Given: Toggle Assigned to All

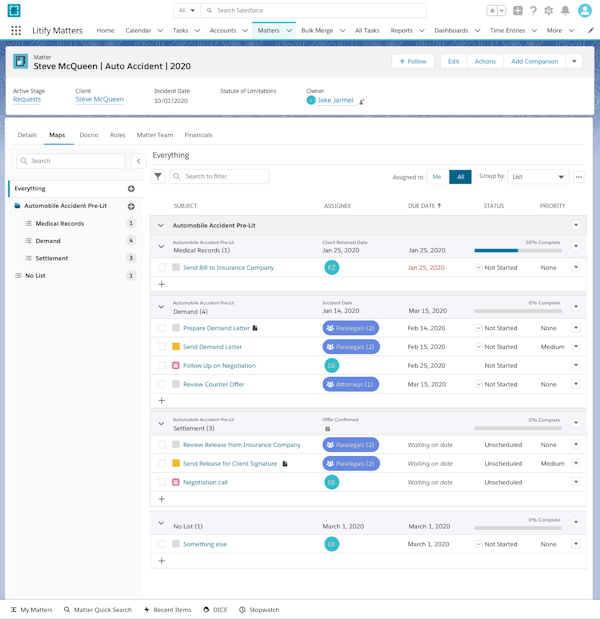Looking at the screenshot, I should click(460, 177).
